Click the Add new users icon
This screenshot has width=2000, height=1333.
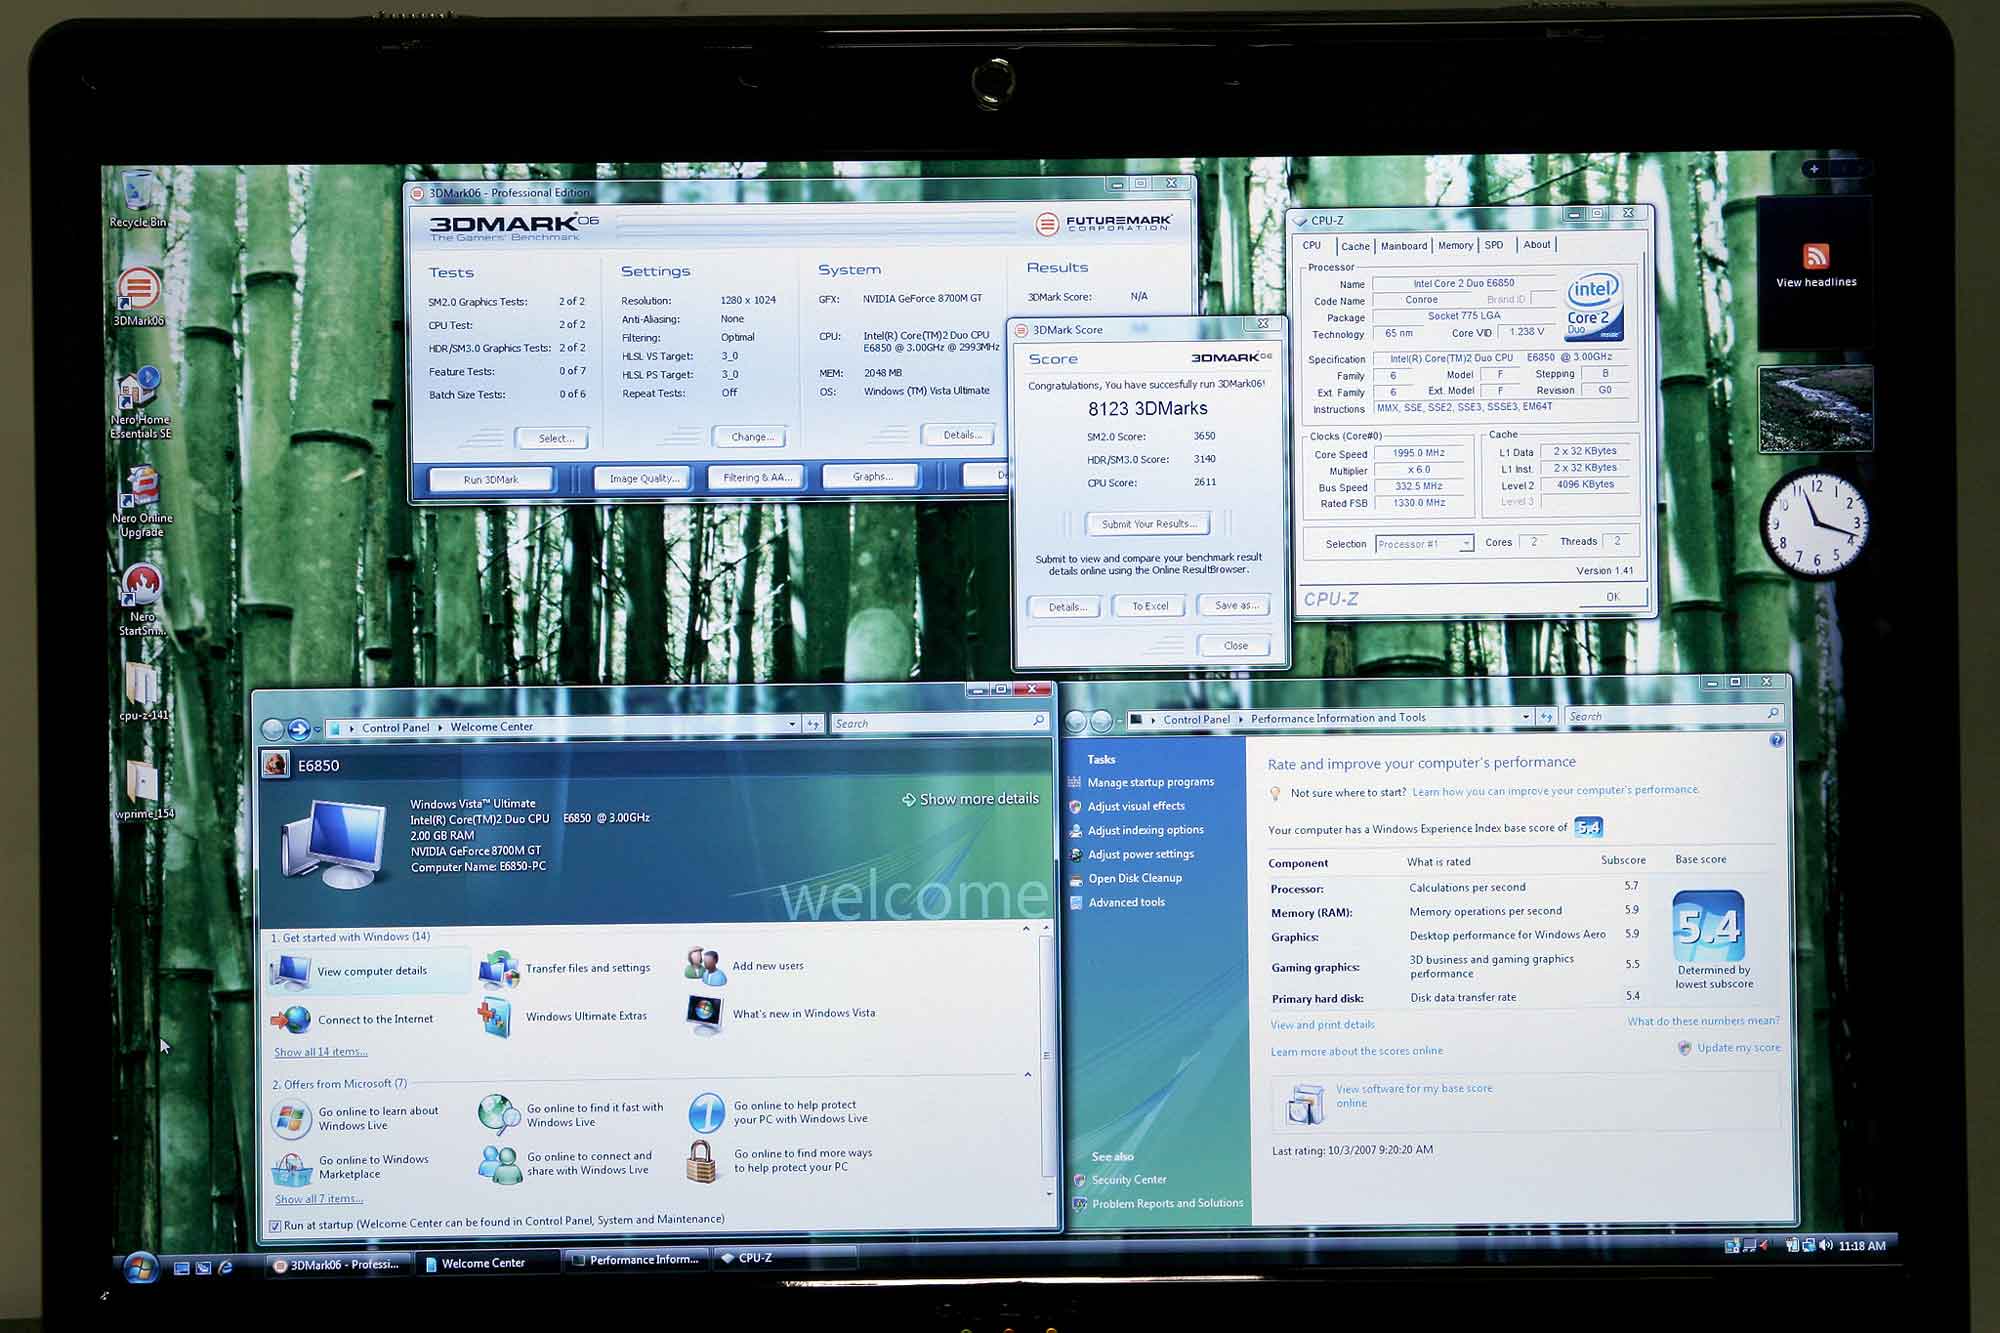coord(706,966)
